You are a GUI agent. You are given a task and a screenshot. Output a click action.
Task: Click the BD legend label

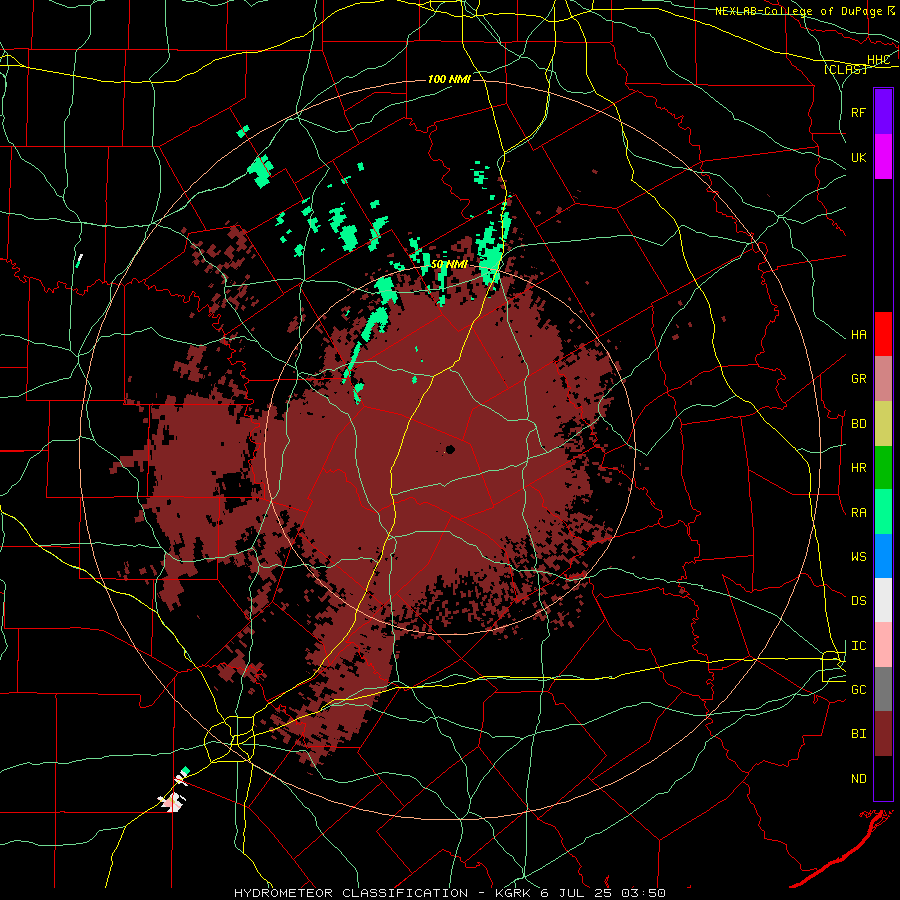858,424
